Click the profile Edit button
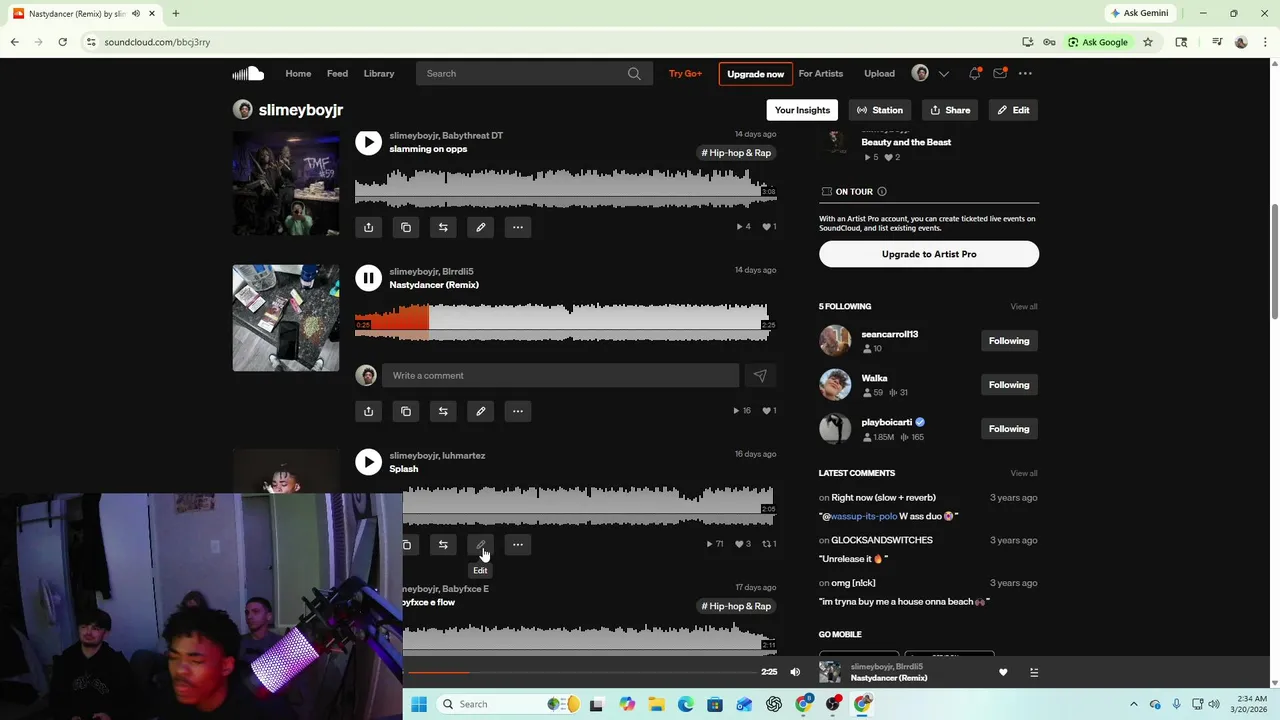This screenshot has height=720, width=1280. (1013, 110)
